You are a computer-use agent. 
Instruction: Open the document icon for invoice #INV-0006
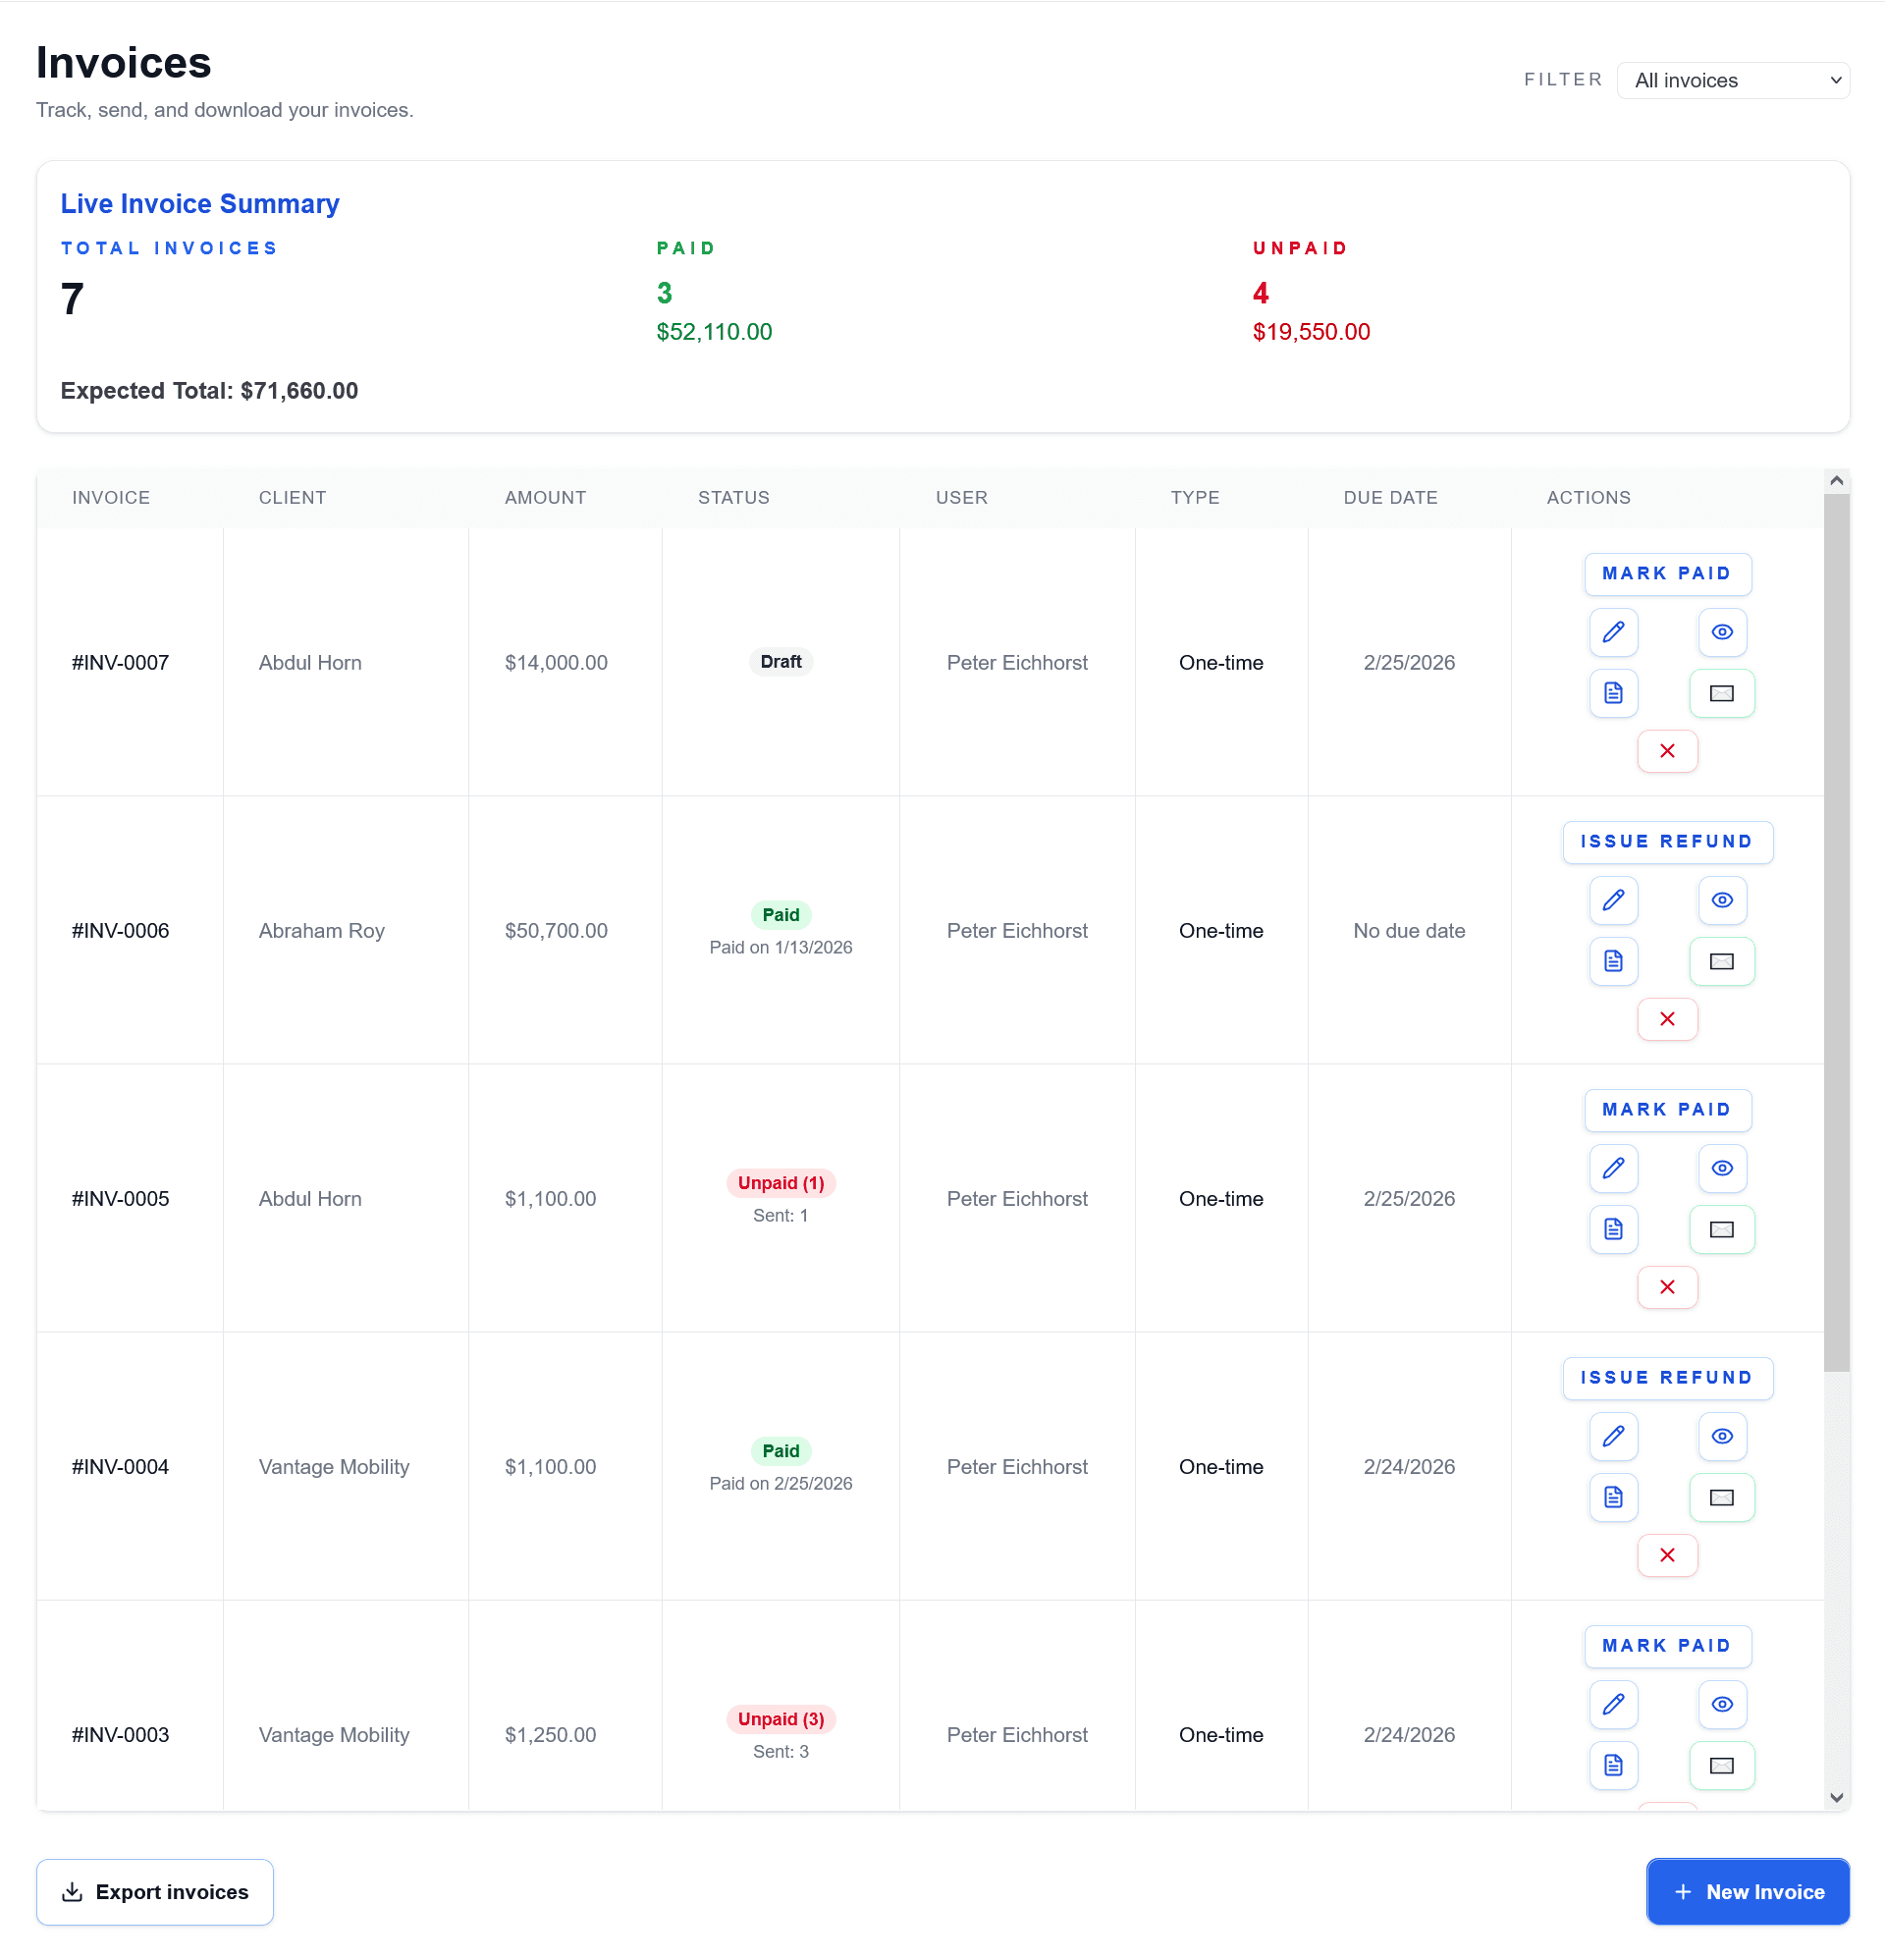(1613, 961)
